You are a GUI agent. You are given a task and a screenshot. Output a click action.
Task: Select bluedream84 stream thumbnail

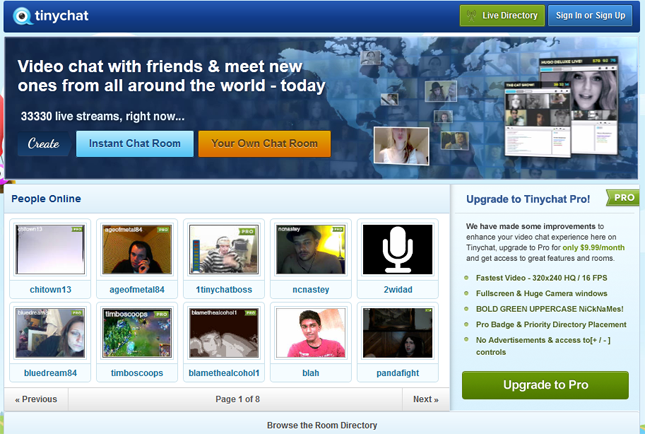tap(50, 333)
